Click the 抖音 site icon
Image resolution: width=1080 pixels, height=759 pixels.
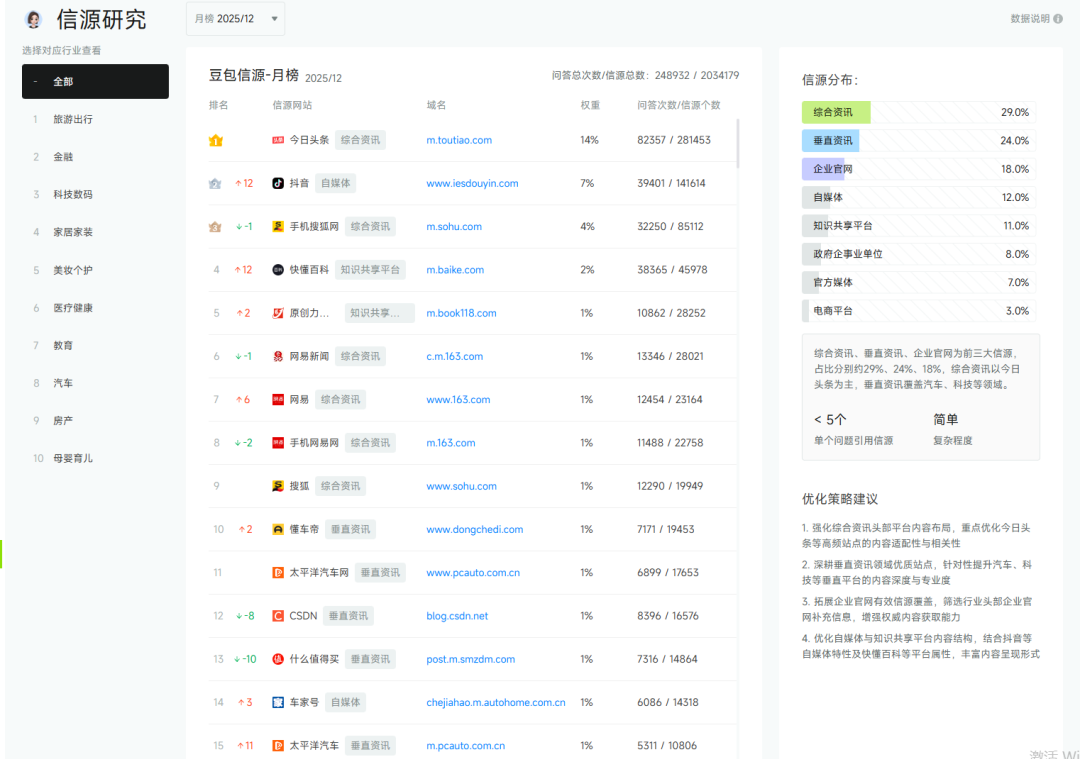pos(278,183)
